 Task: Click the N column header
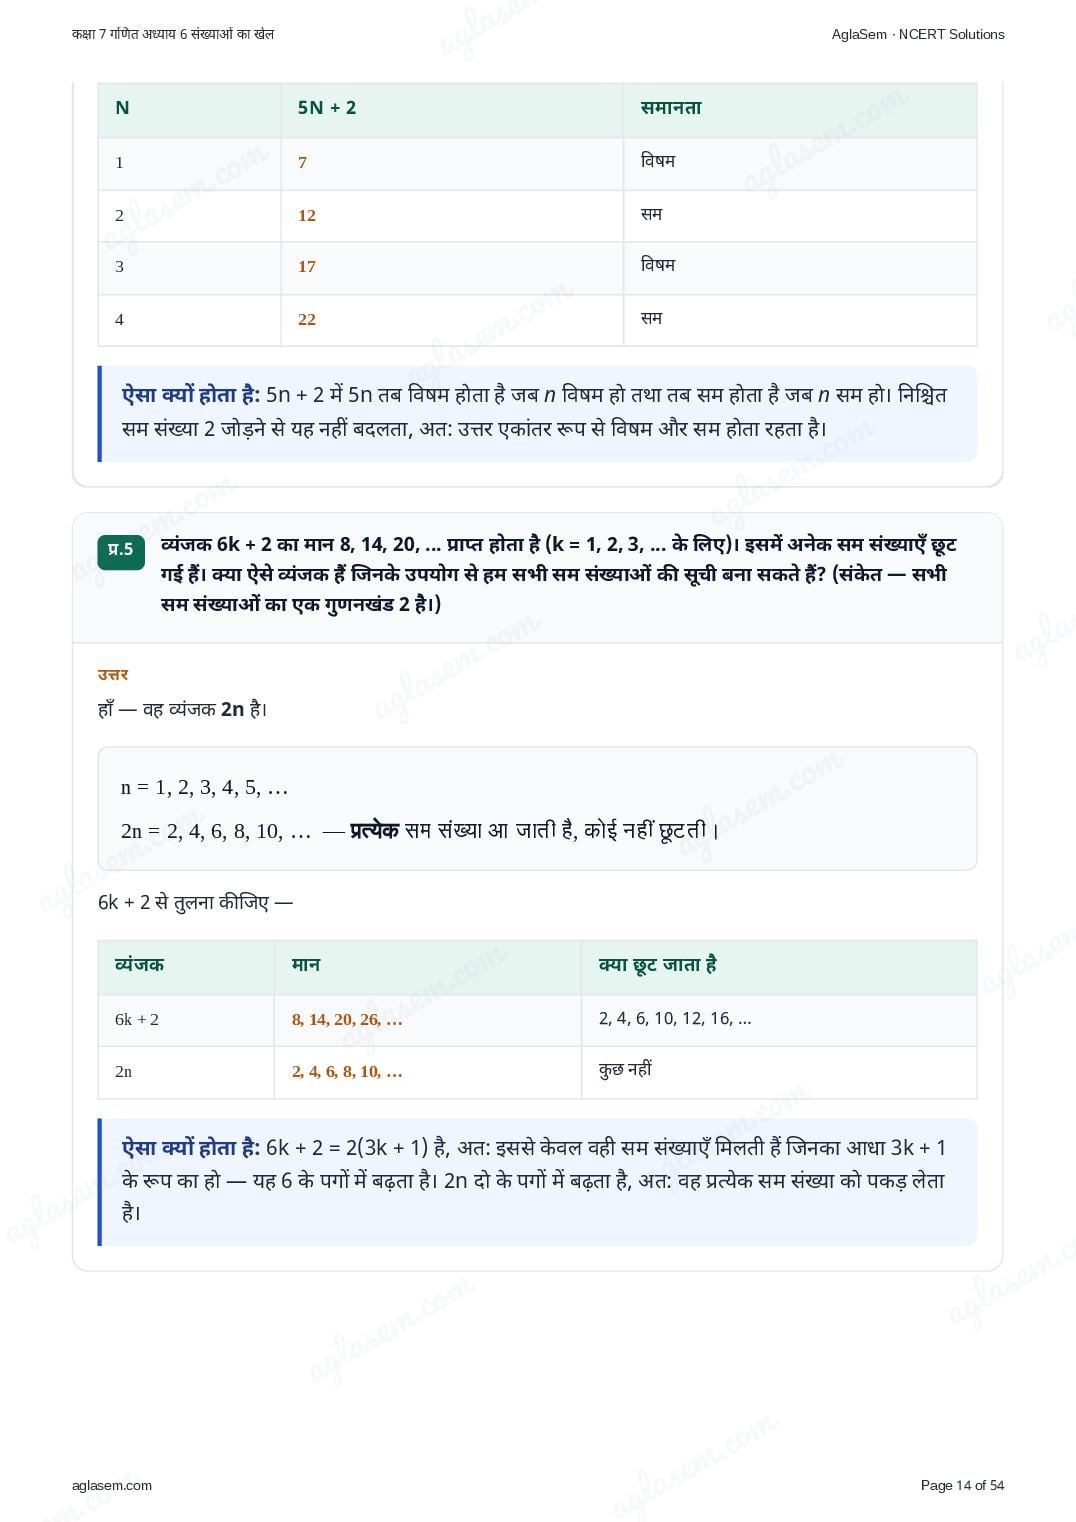click(x=122, y=108)
